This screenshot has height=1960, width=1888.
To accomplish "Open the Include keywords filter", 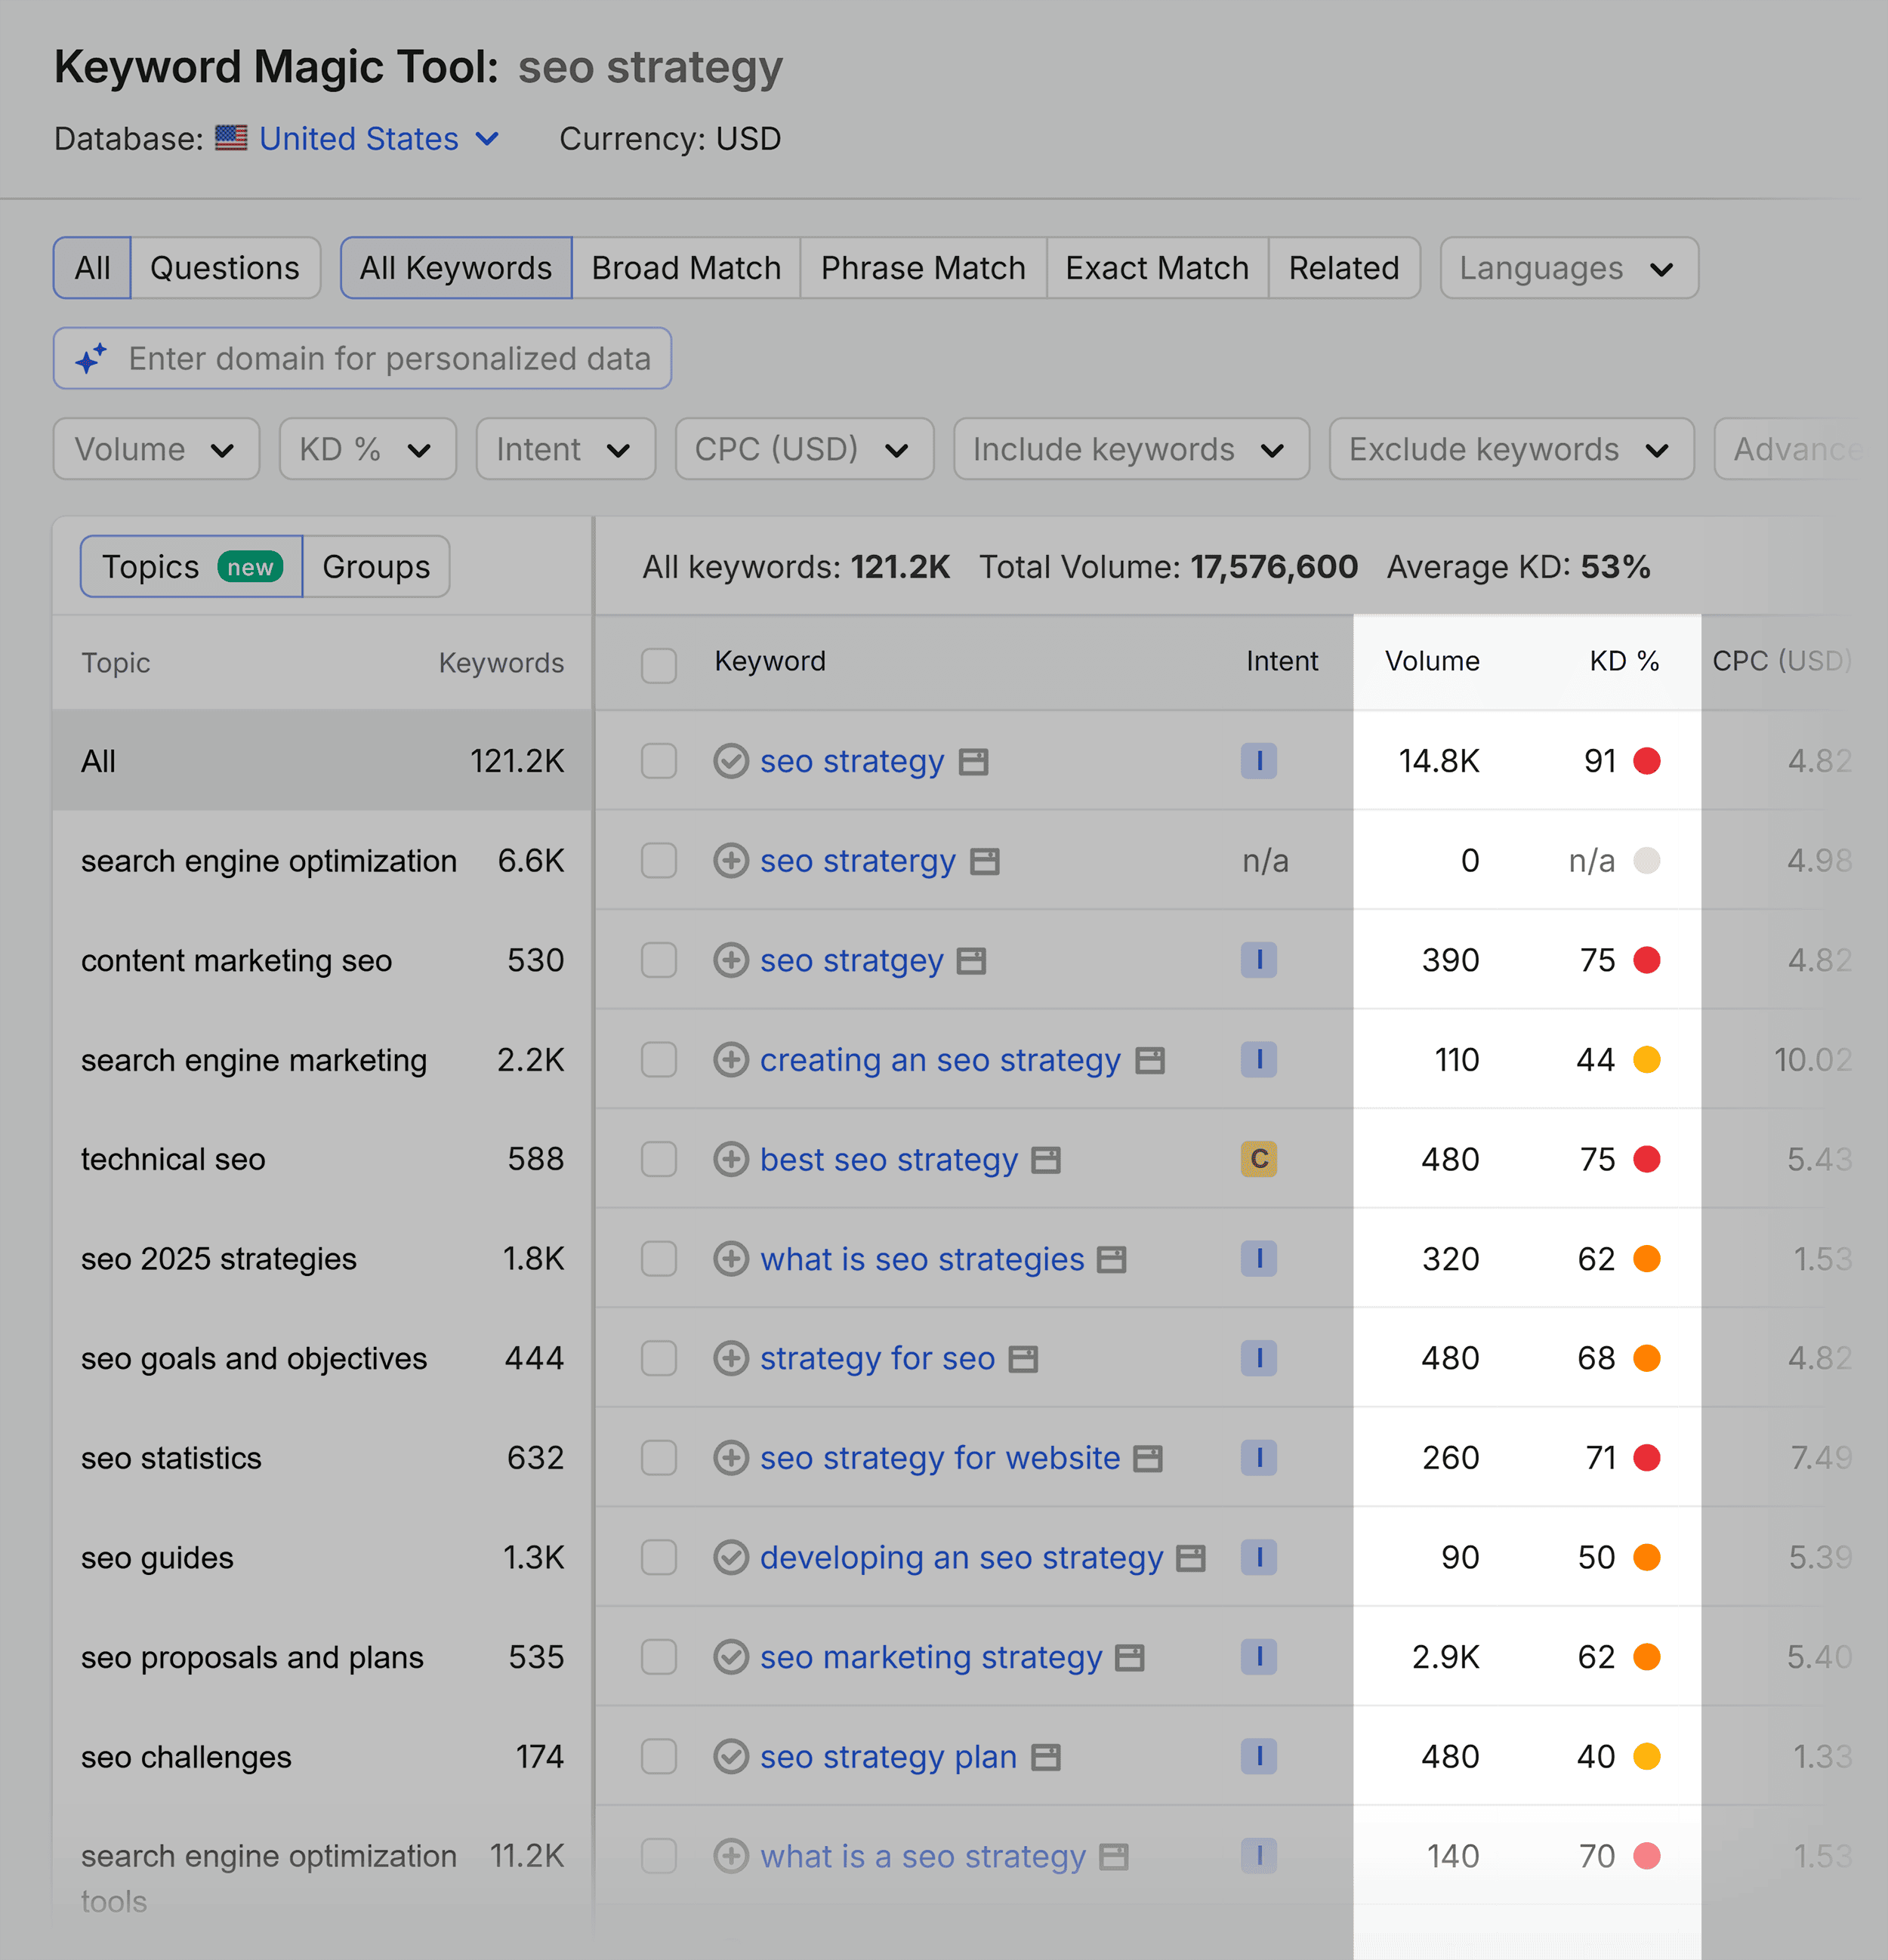I will tap(1131, 449).
